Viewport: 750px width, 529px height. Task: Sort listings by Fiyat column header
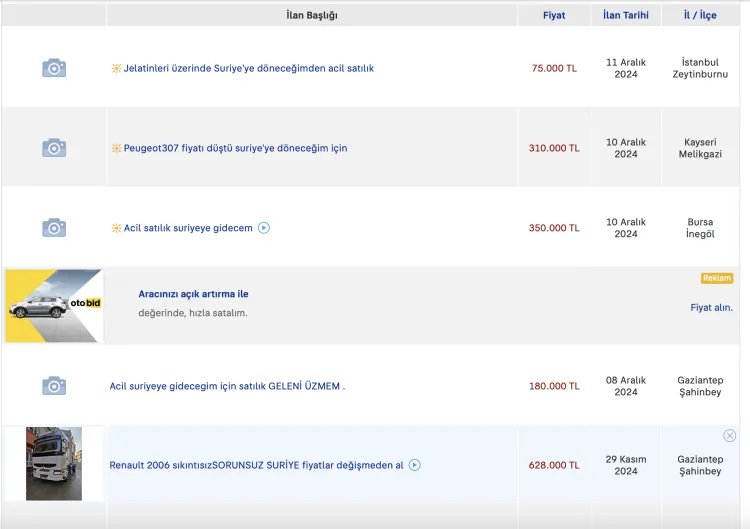pos(554,15)
